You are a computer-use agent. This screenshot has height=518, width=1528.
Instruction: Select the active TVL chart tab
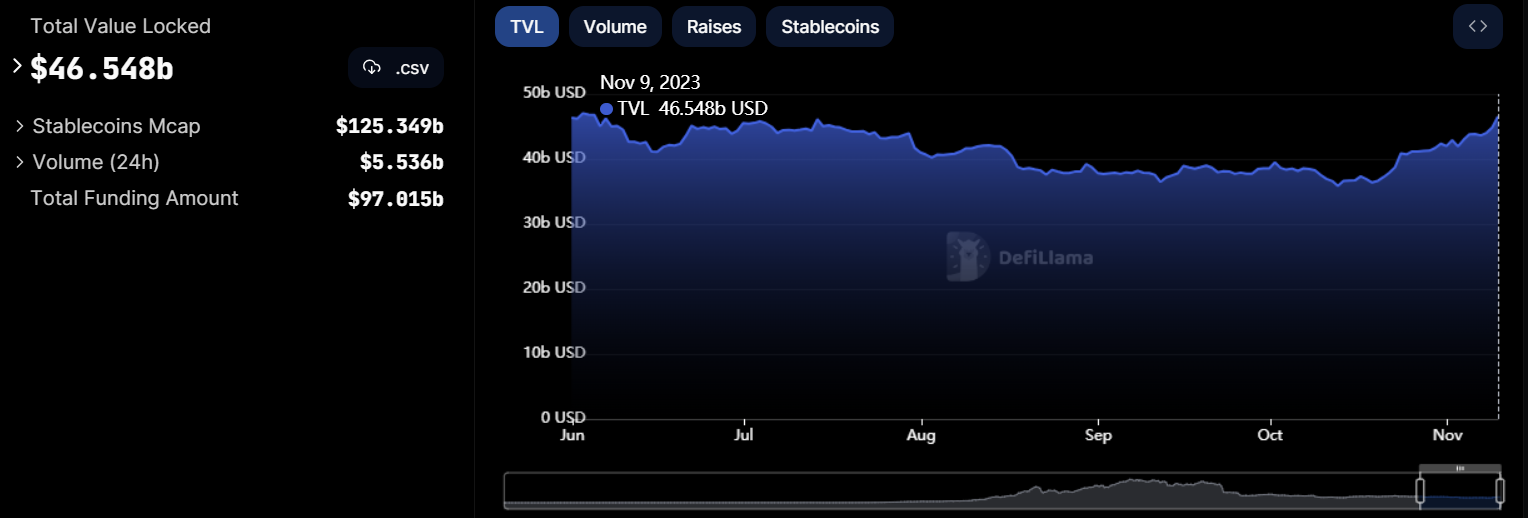[x=527, y=27]
